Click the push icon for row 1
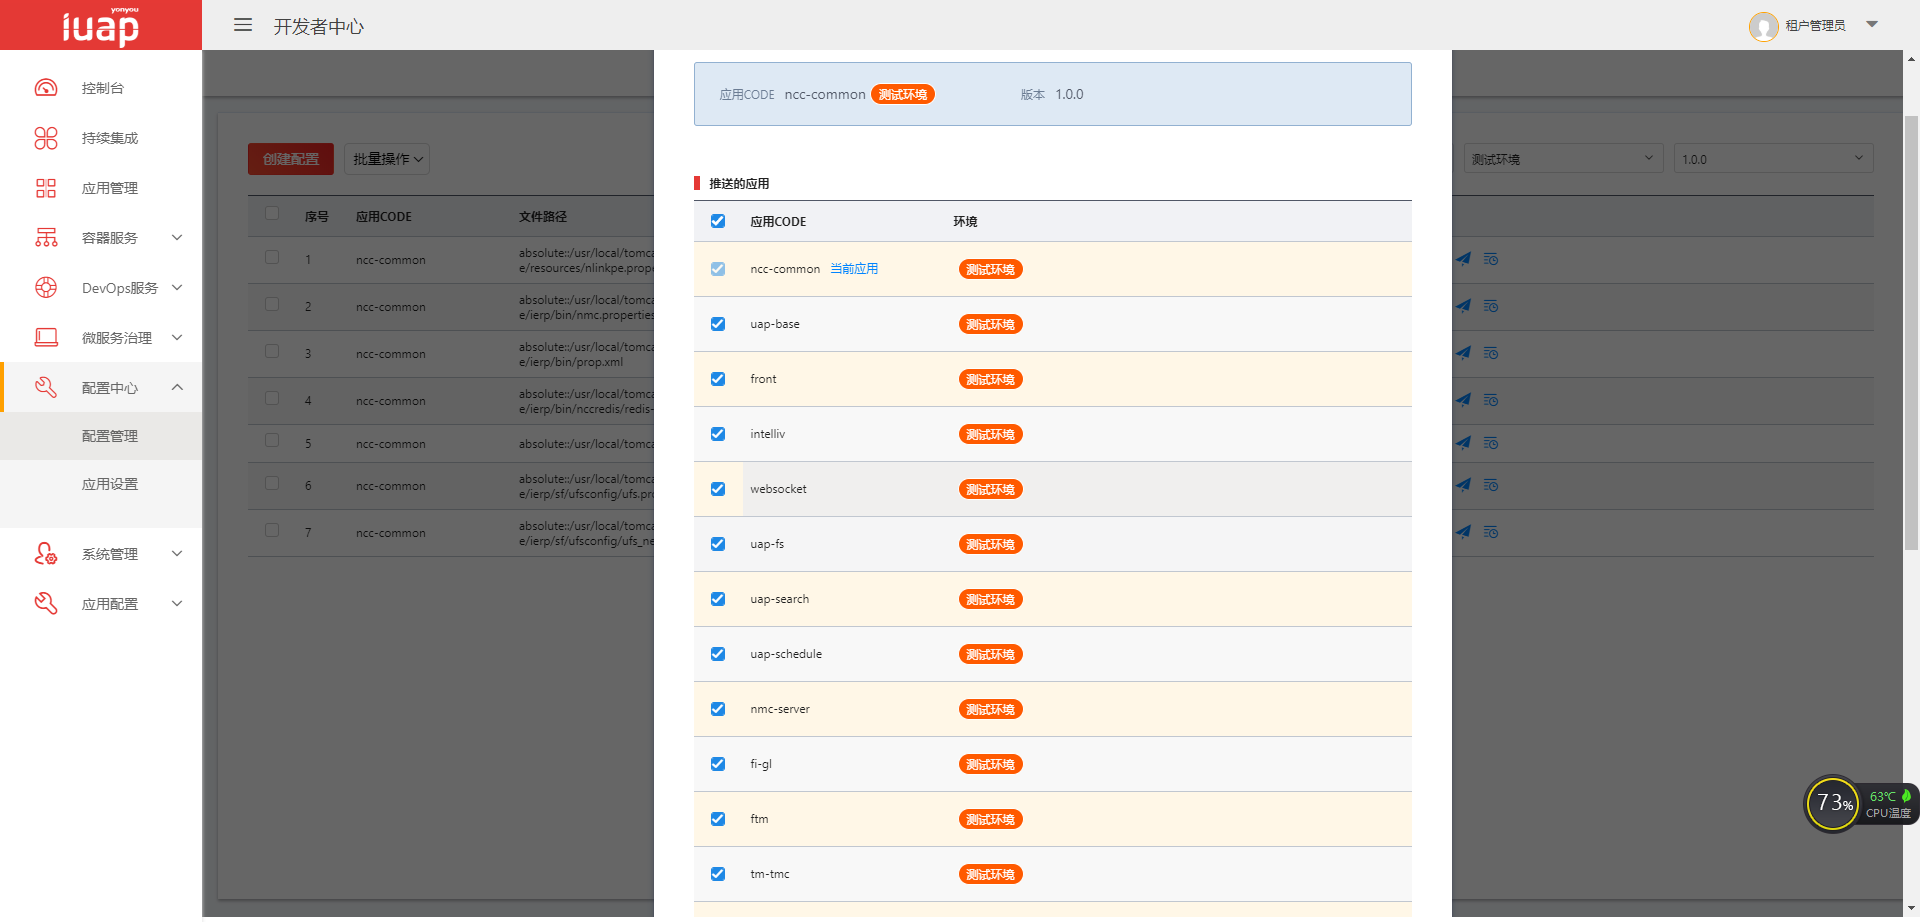Image resolution: width=1920 pixels, height=922 pixels. pyautogui.click(x=1463, y=259)
